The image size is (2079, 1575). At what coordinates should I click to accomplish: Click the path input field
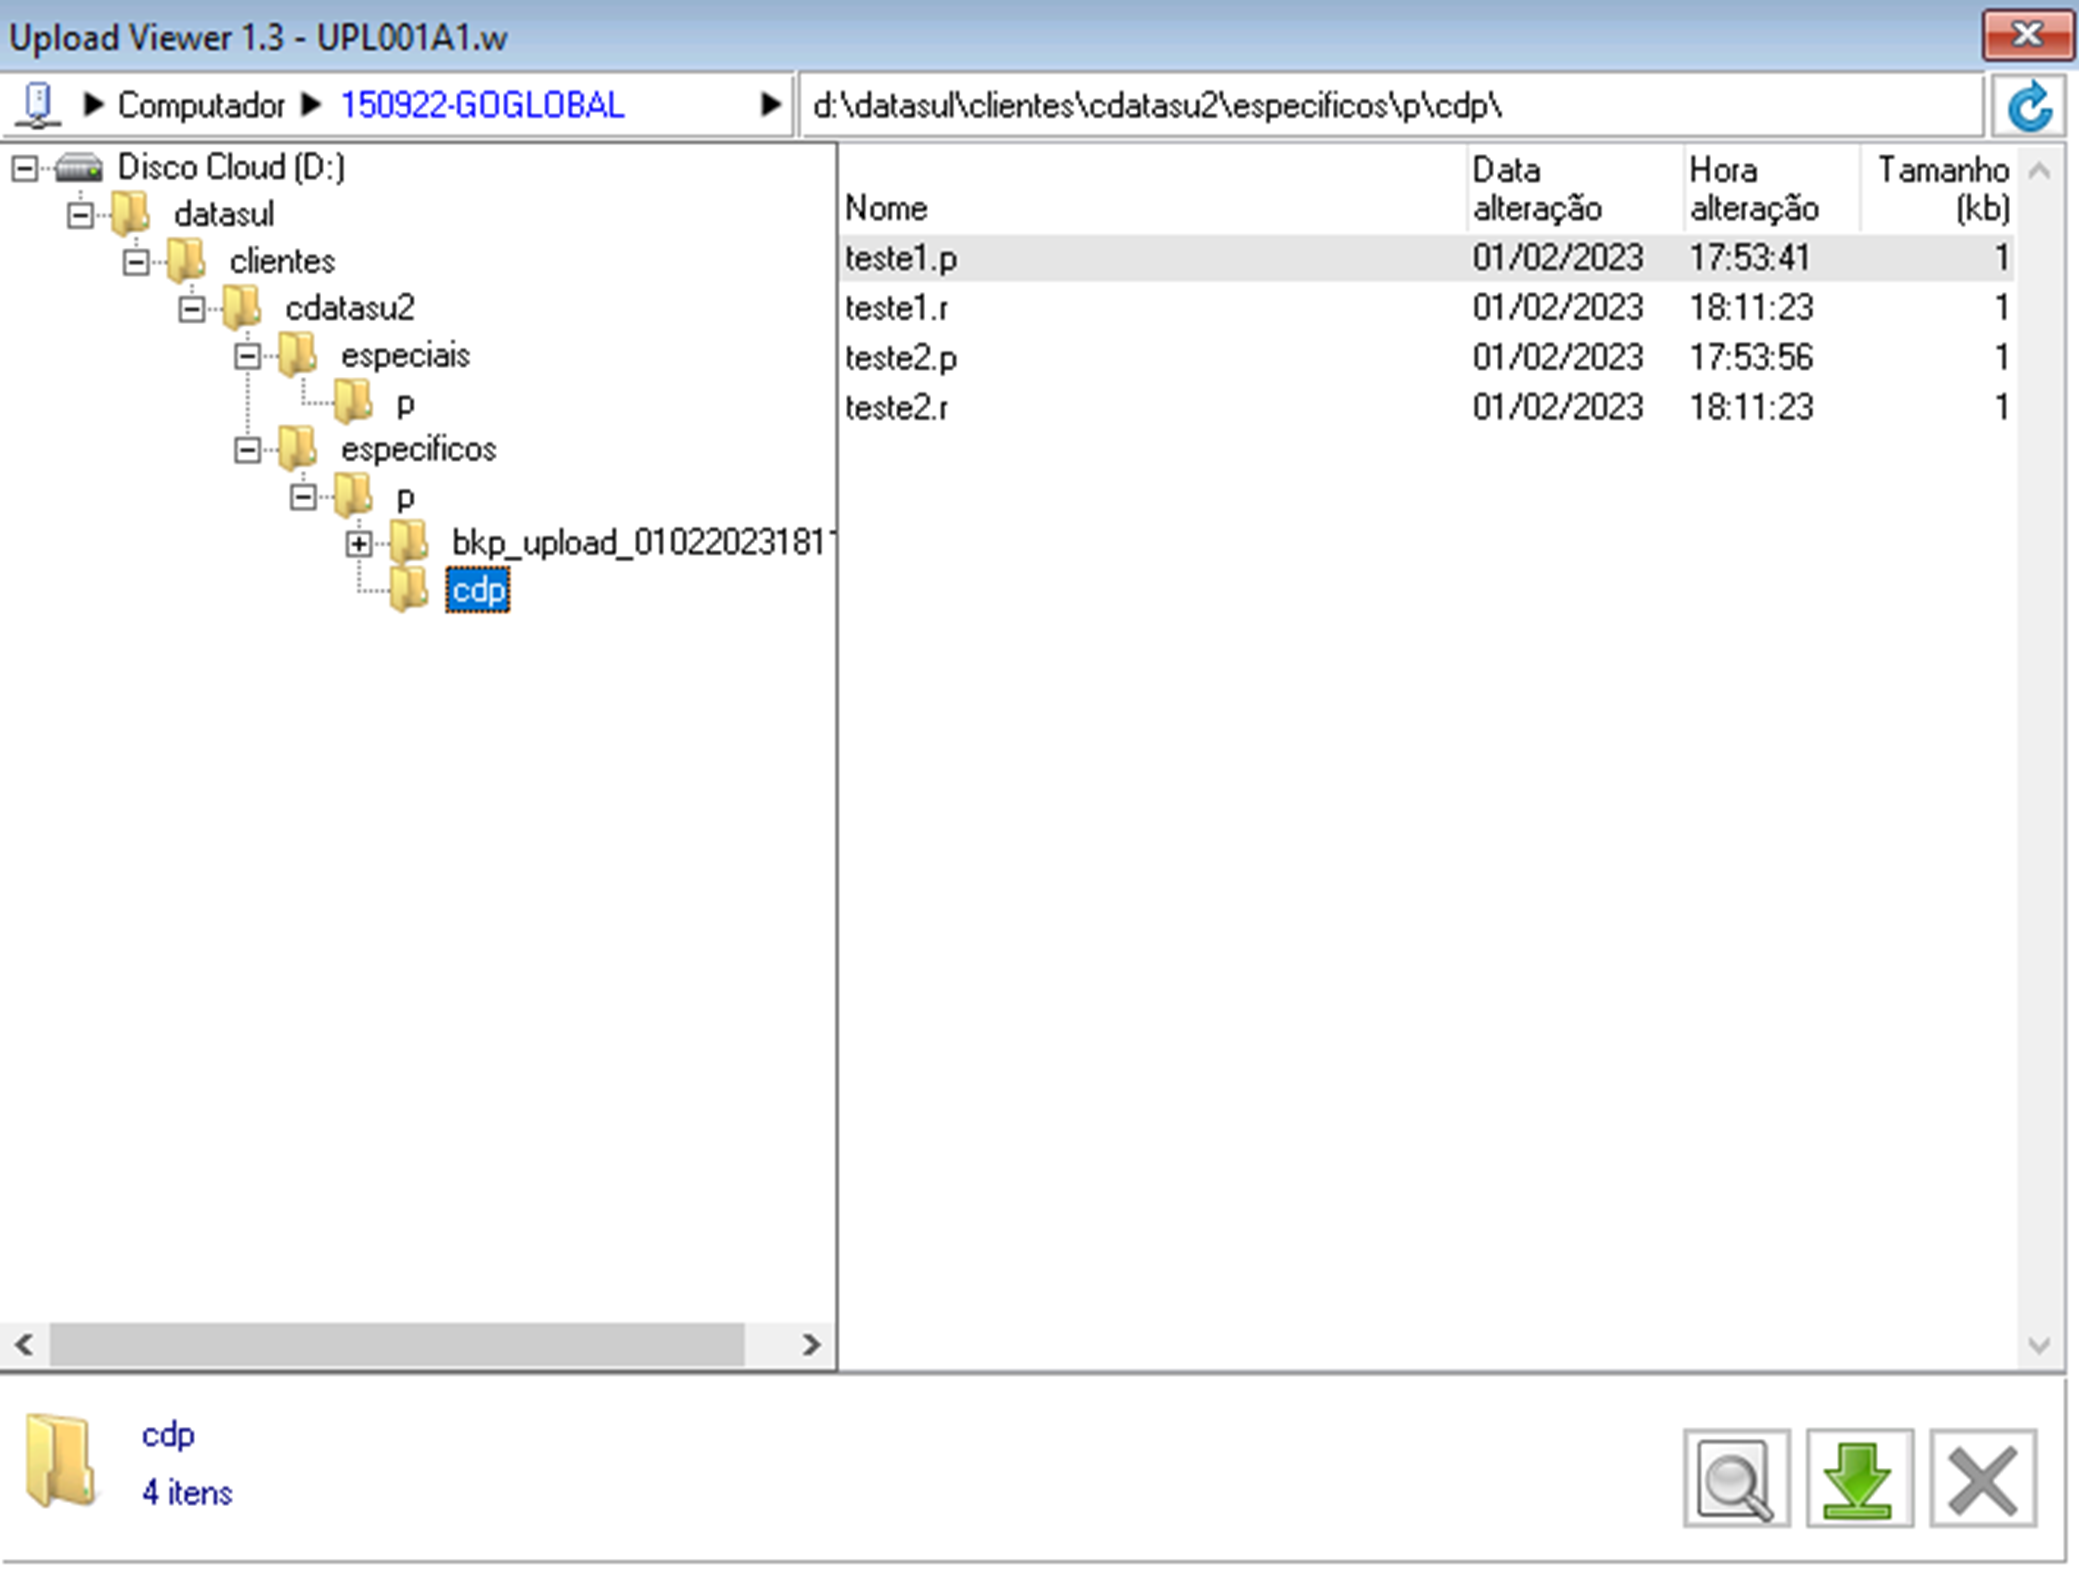(1390, 105)
